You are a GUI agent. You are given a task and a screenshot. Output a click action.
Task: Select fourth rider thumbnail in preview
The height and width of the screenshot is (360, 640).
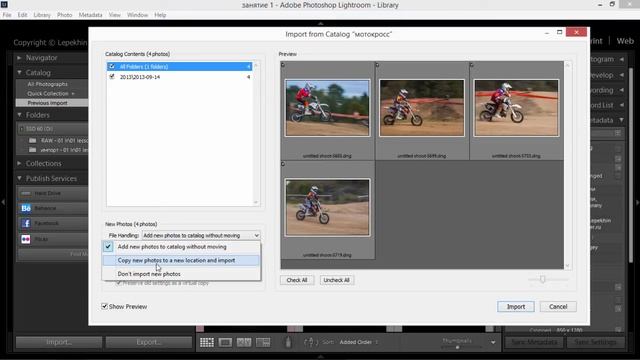tap(327, 207)
